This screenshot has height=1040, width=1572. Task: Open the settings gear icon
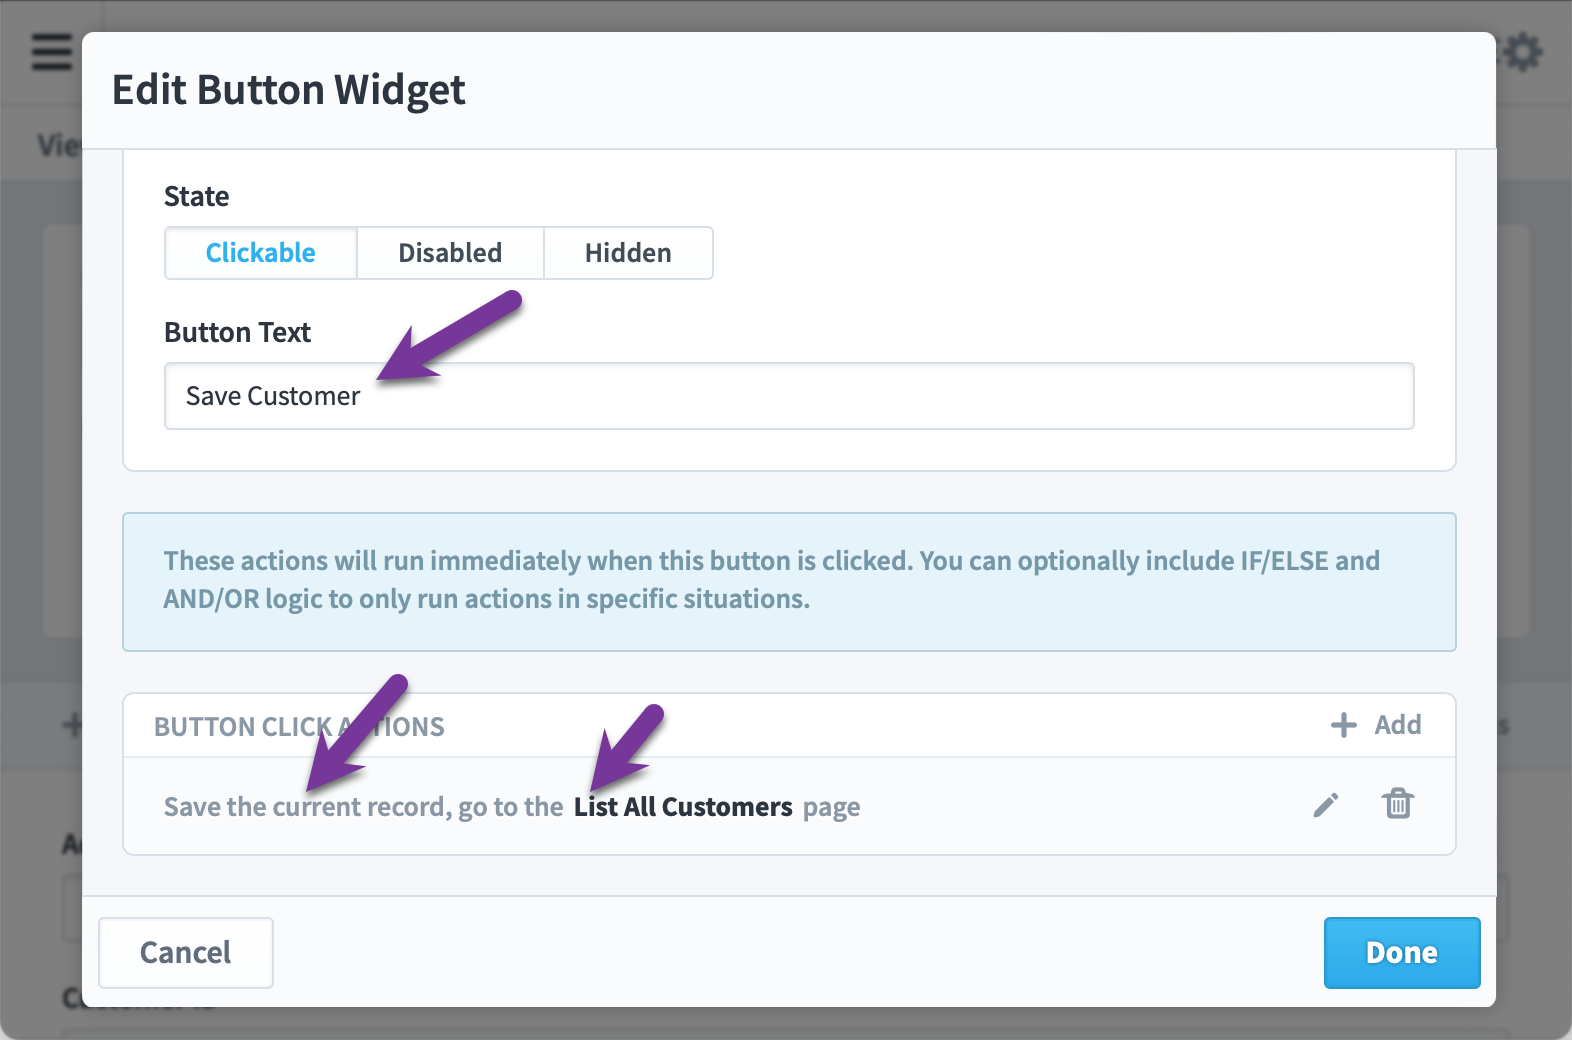coord(1522,52)
